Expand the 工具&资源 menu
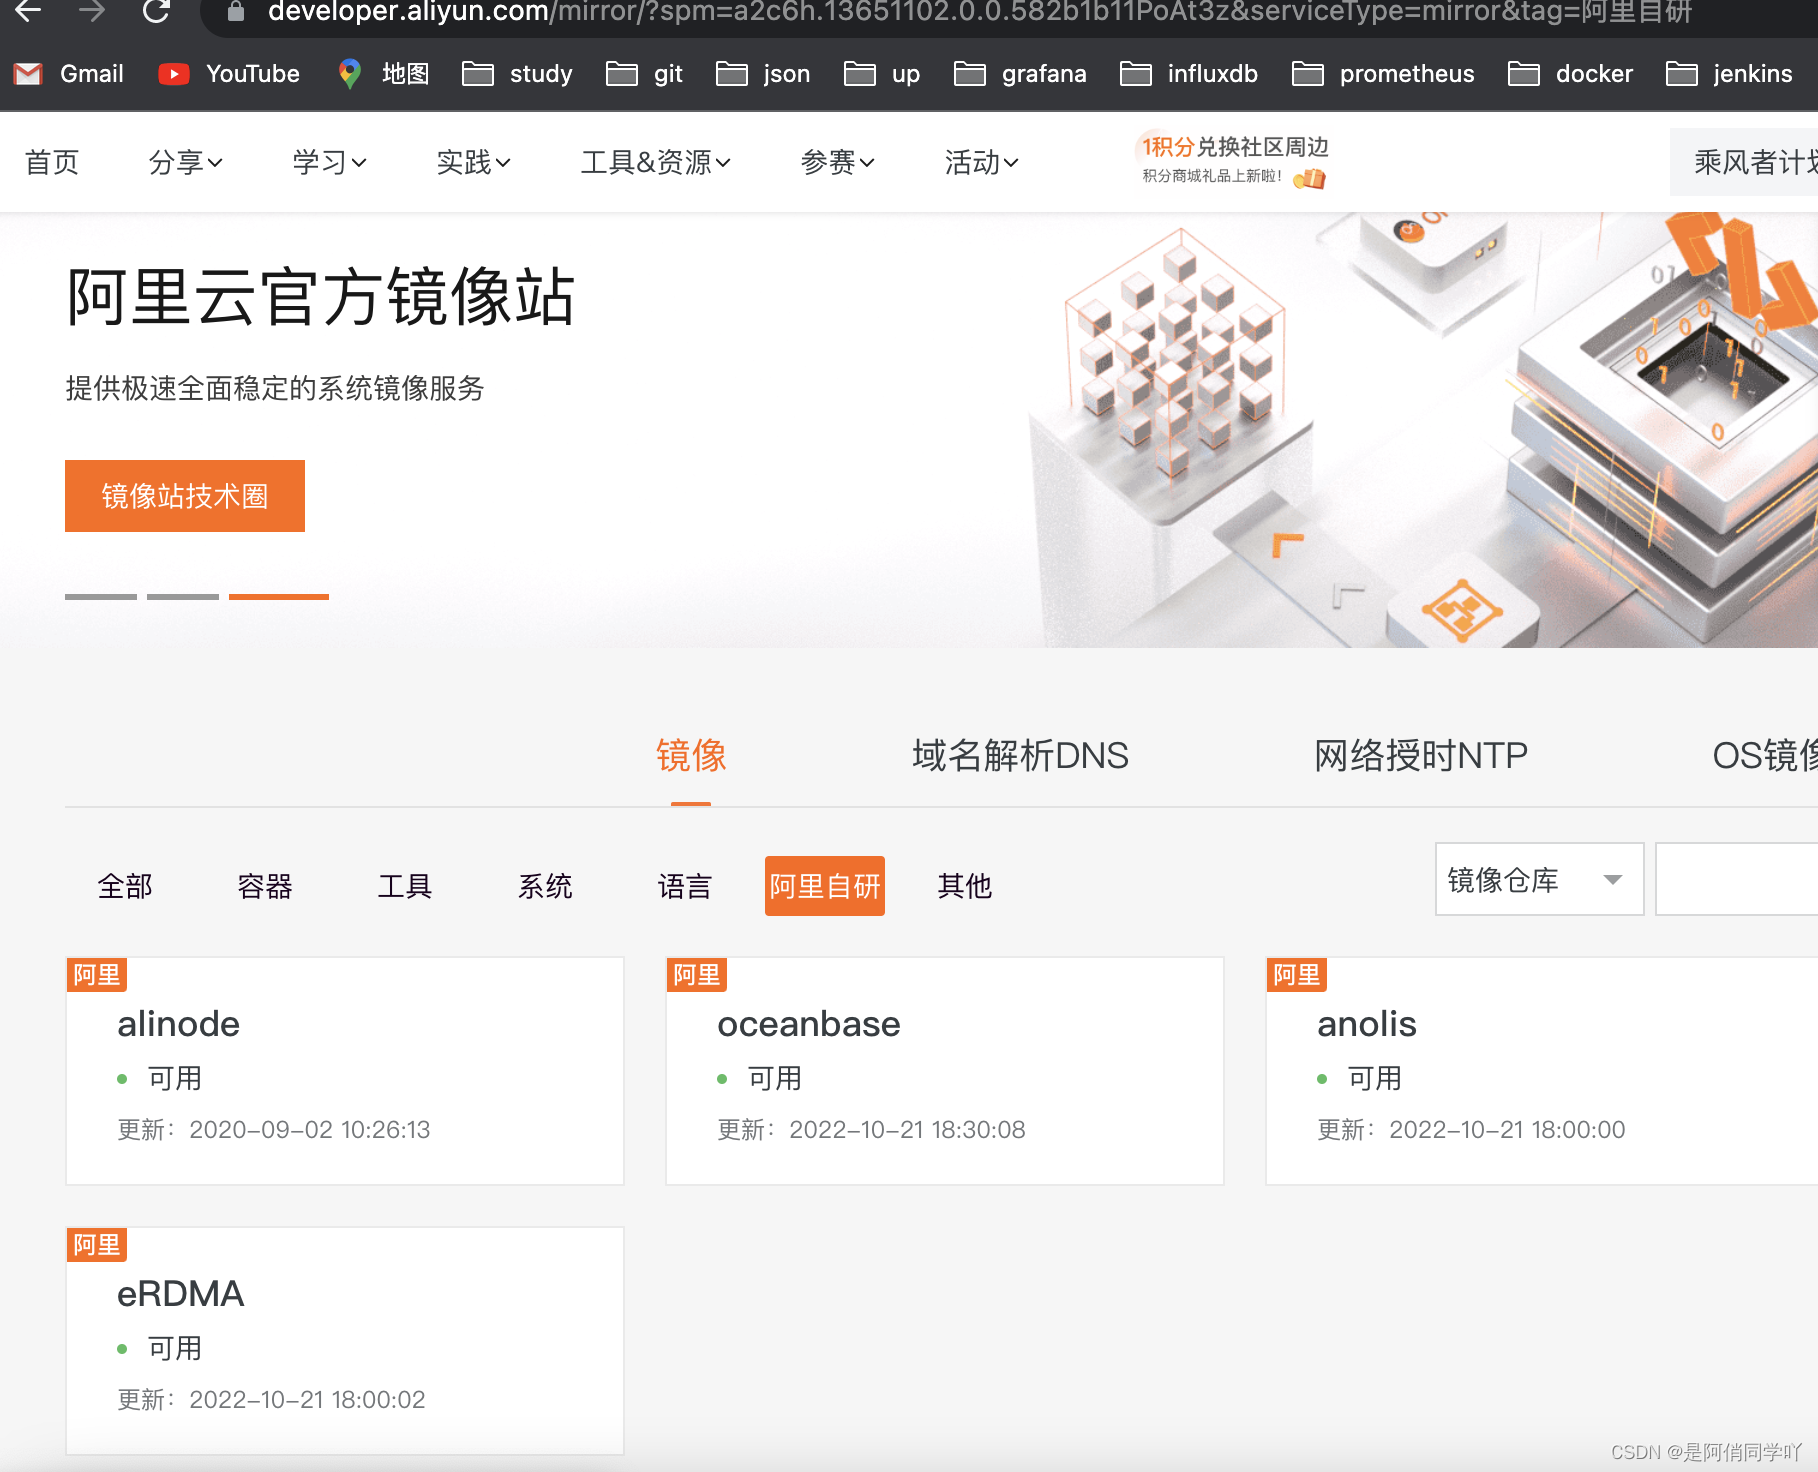The image size is (1818, 1472). coord(655,162)
